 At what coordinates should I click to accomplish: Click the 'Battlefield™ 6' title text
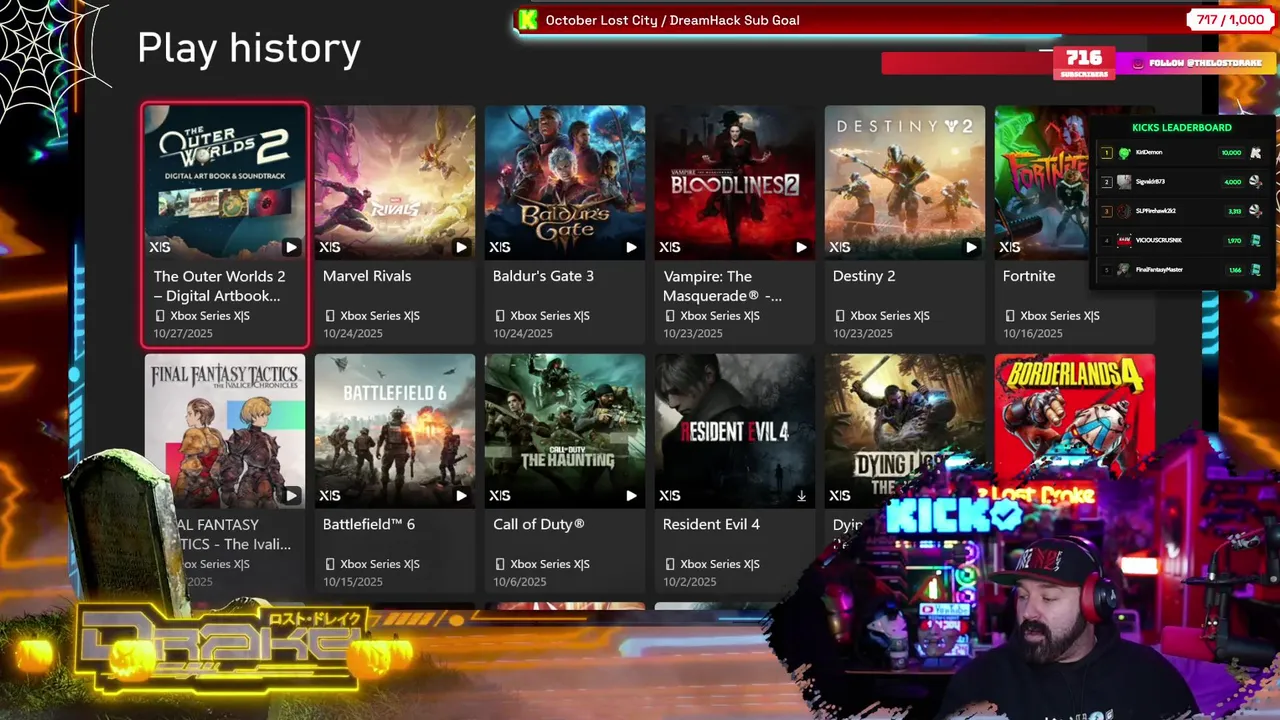coord(369,524)
